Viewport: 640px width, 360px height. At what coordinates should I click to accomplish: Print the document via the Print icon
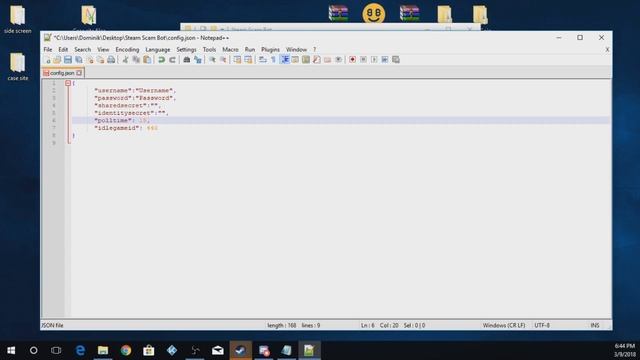click(111, 60)
